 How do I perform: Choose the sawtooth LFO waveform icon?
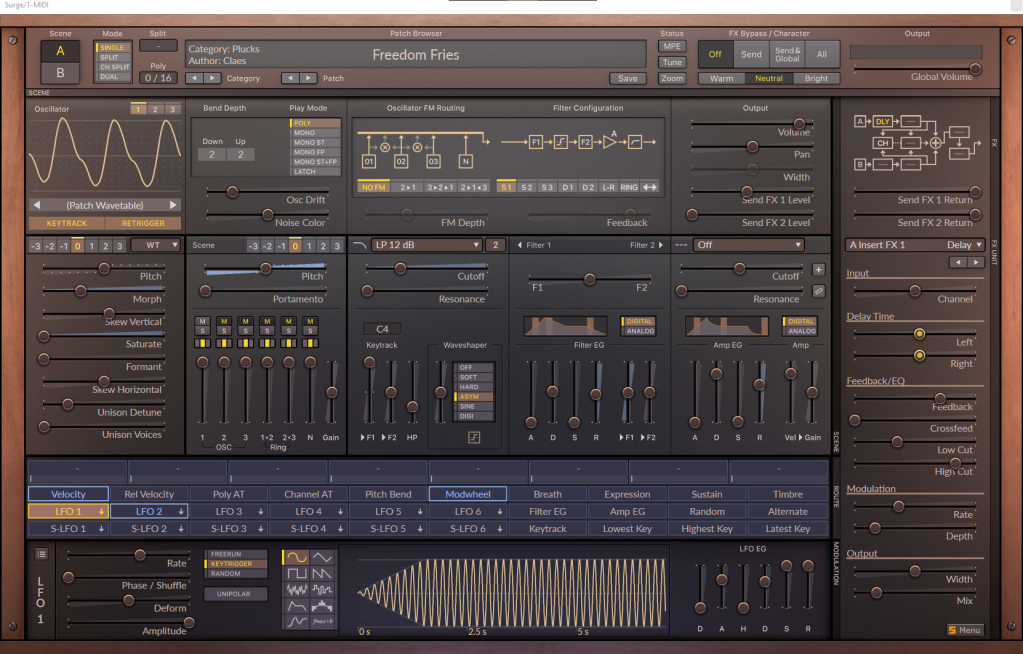point(322,574)
